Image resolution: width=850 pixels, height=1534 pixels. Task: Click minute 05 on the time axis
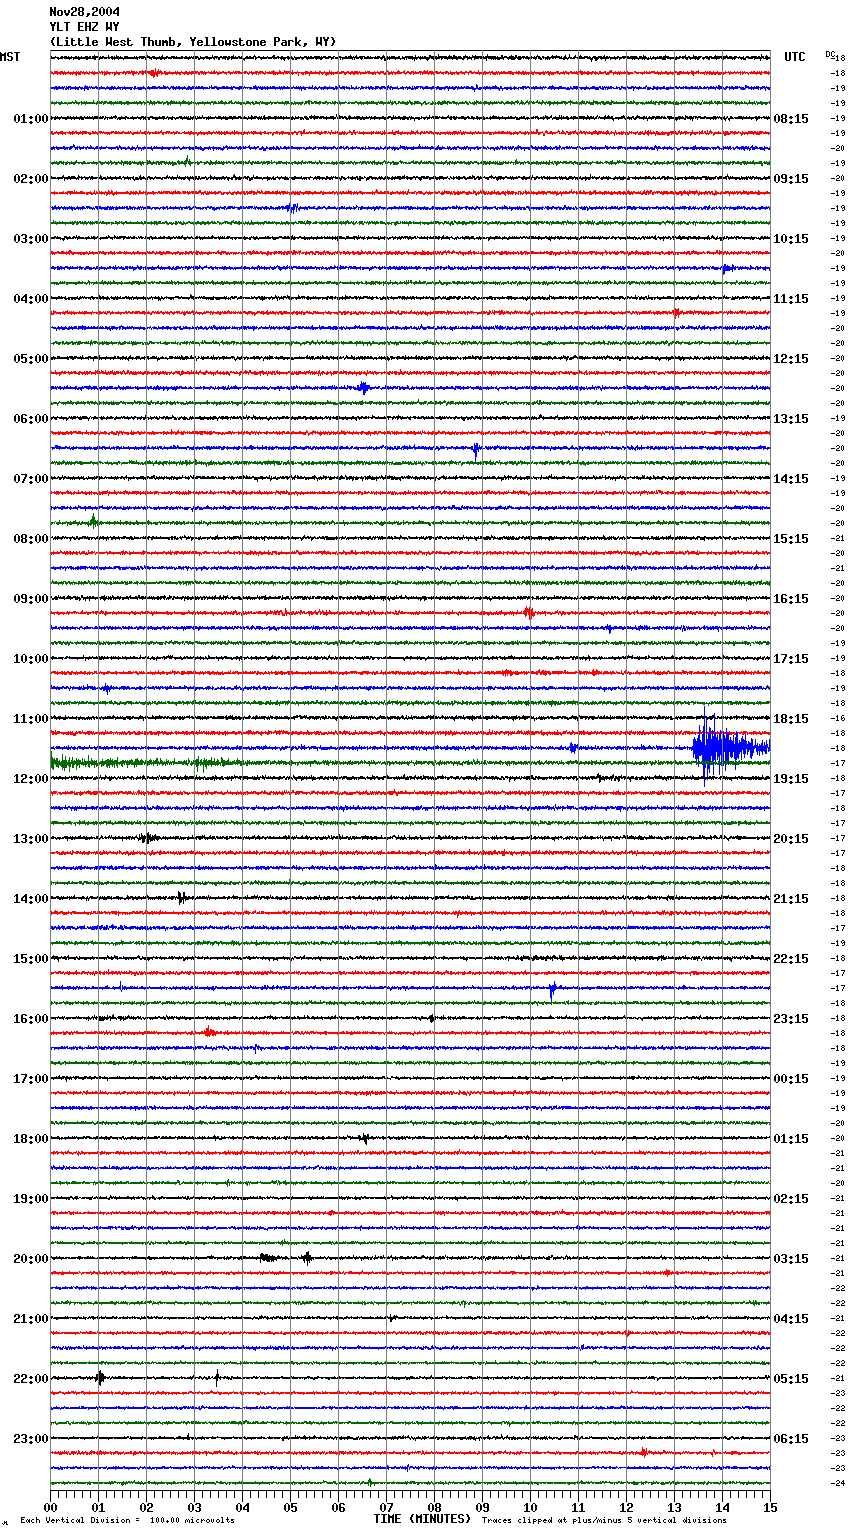pos(291,1507)
